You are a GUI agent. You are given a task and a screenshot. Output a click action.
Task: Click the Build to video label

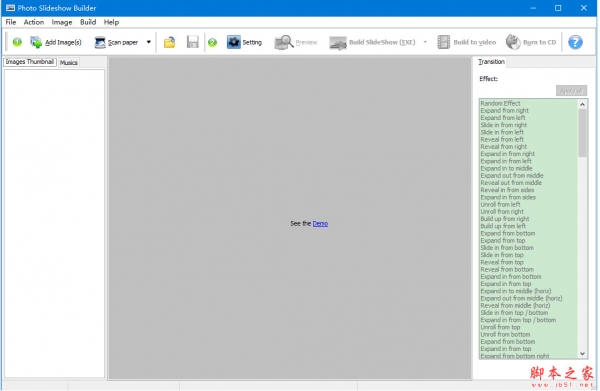point(474,42)
